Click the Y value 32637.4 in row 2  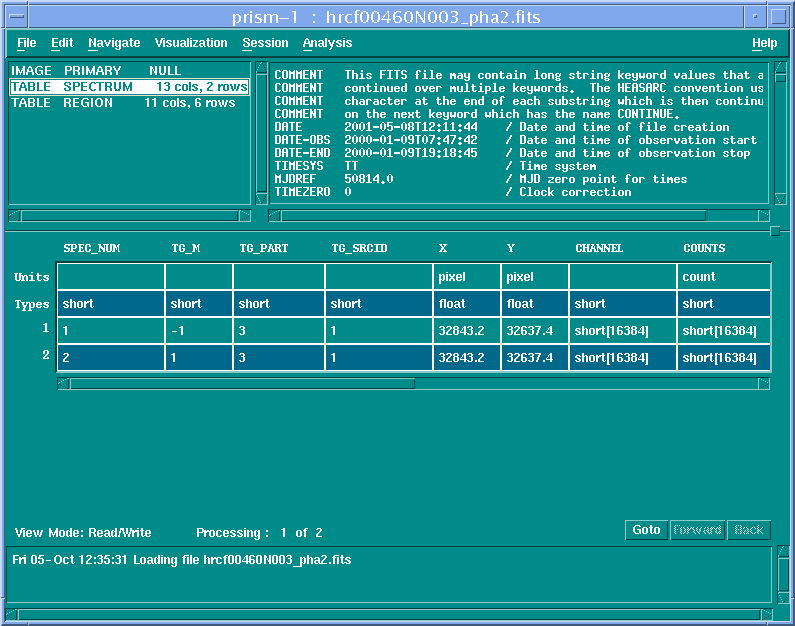[535, 357]
